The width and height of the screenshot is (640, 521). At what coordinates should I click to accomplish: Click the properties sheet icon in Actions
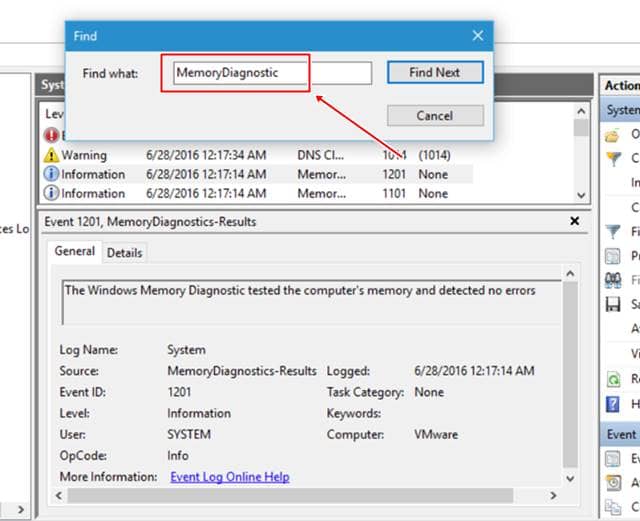coord(613,256)
